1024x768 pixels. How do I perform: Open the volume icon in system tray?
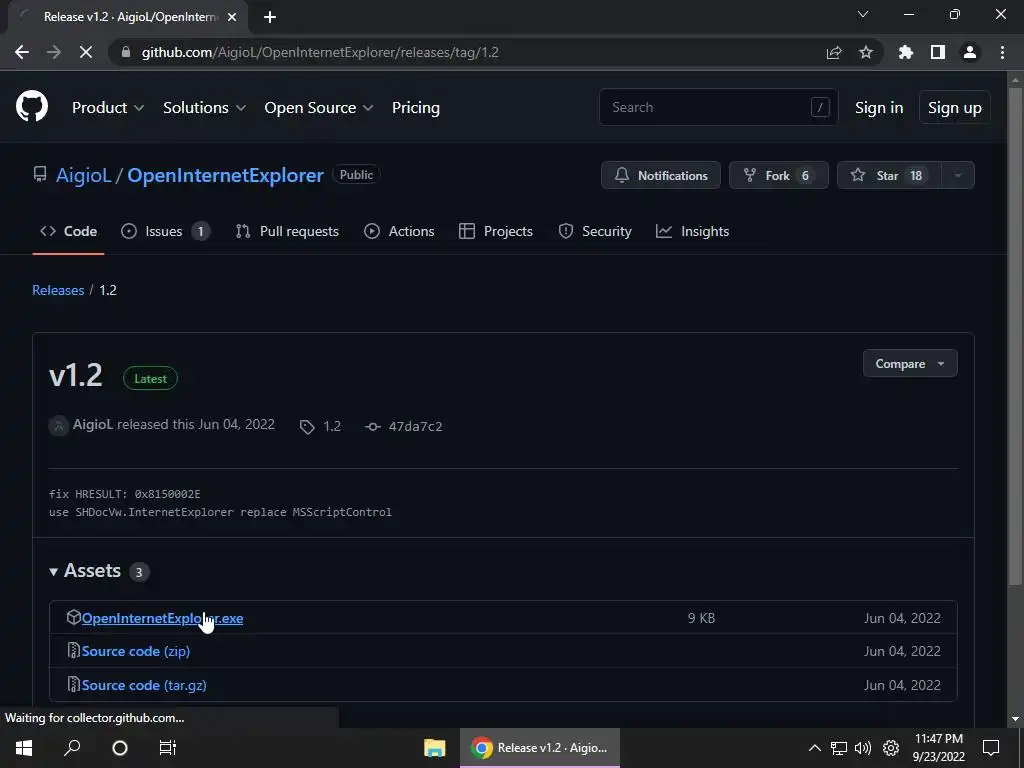[x=863, y=748]
